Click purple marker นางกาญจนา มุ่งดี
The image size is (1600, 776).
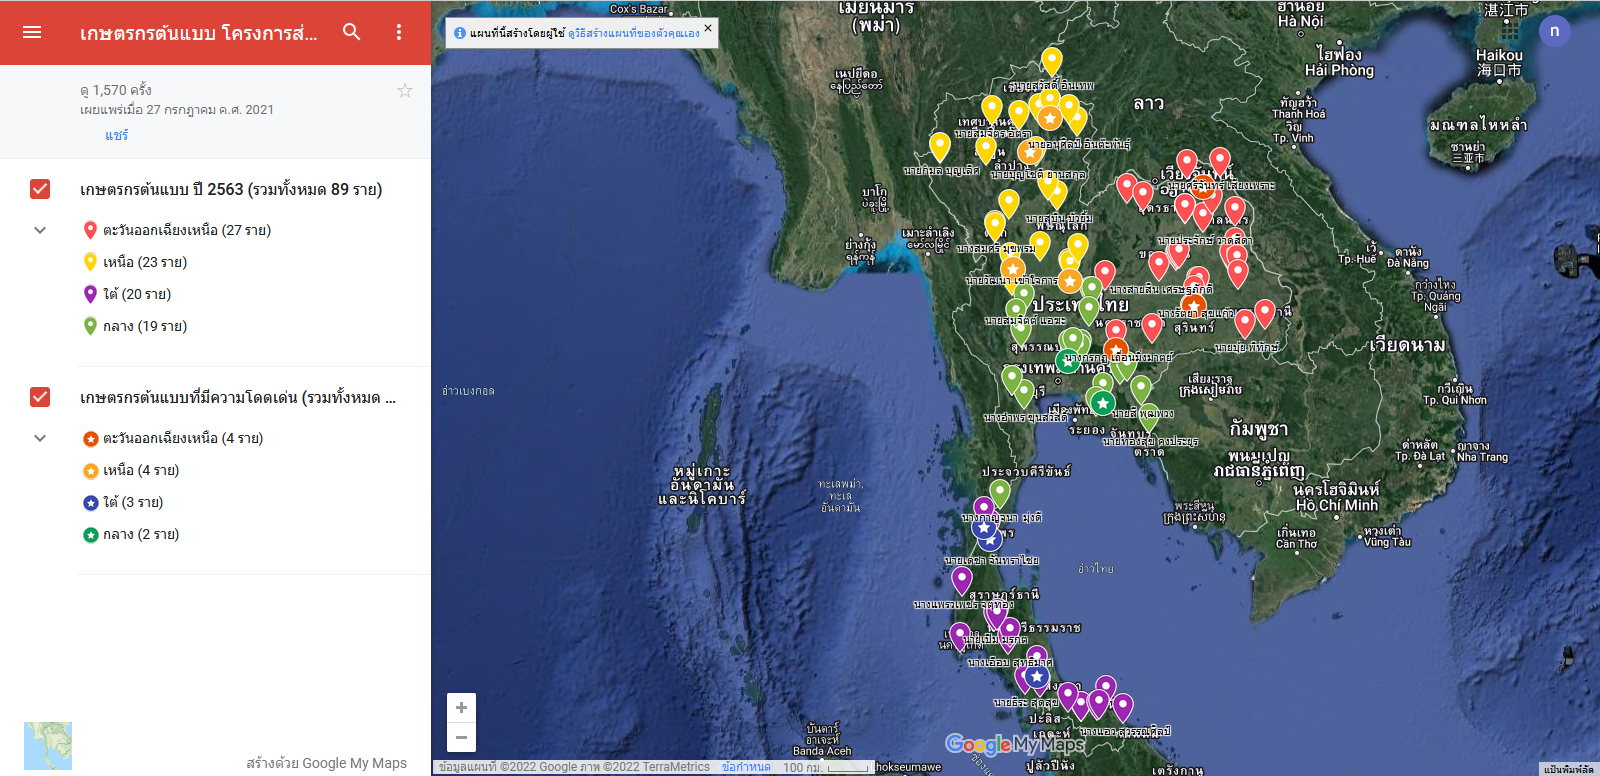pyautogui.click(x=984, y=510)
